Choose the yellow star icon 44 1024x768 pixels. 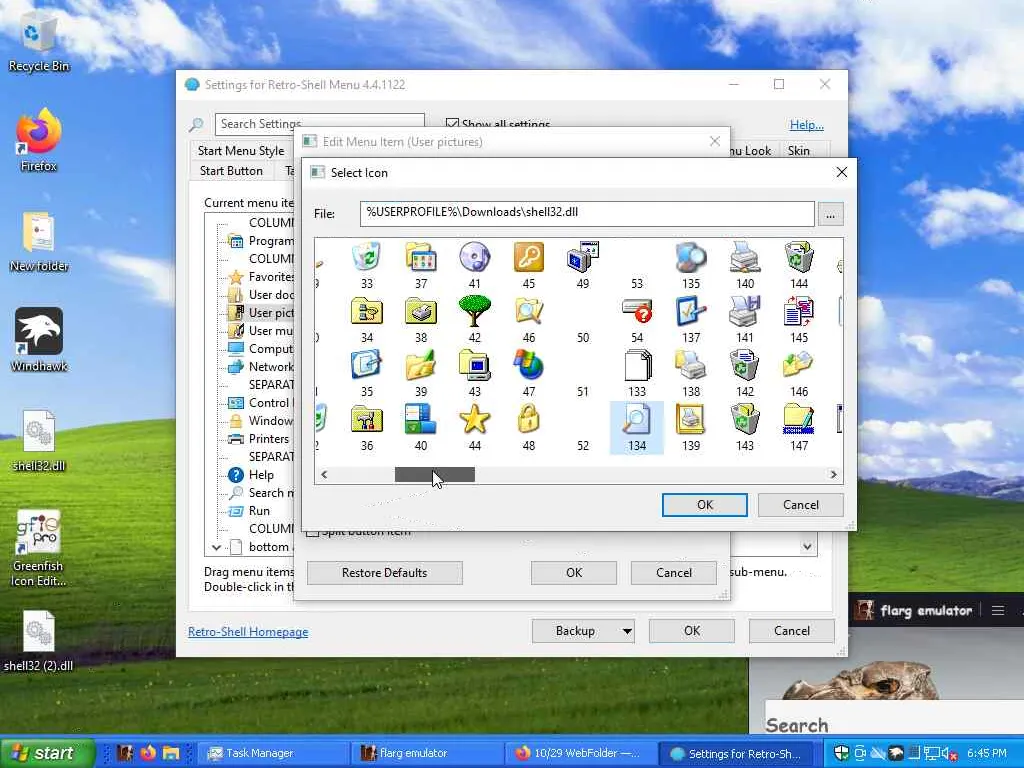click(475, 419)
